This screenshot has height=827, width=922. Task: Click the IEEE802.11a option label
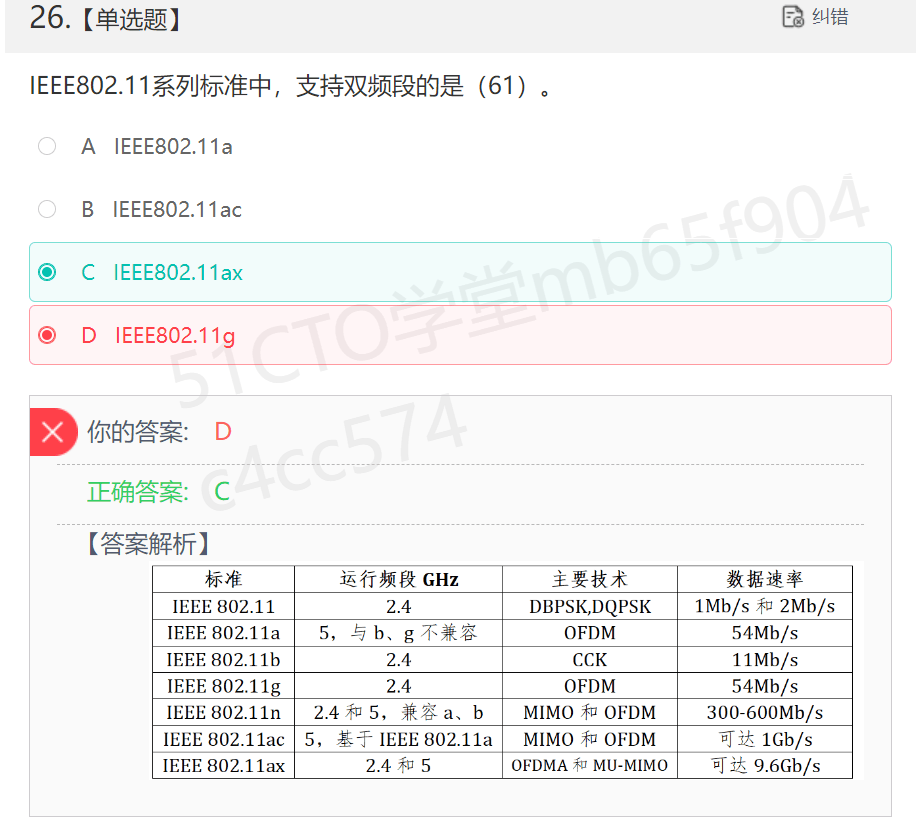[173, 146]
